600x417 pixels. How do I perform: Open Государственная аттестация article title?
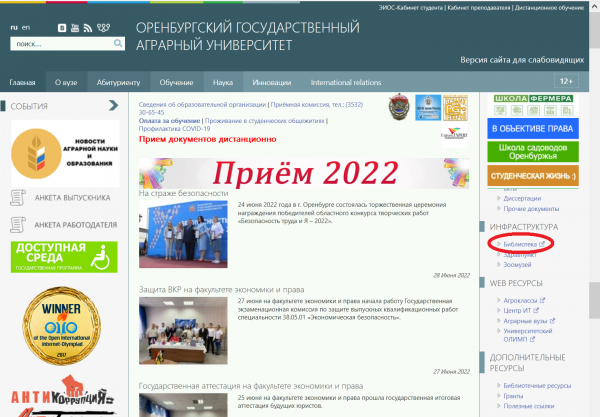pyautogui.click(x=251, y=386)
